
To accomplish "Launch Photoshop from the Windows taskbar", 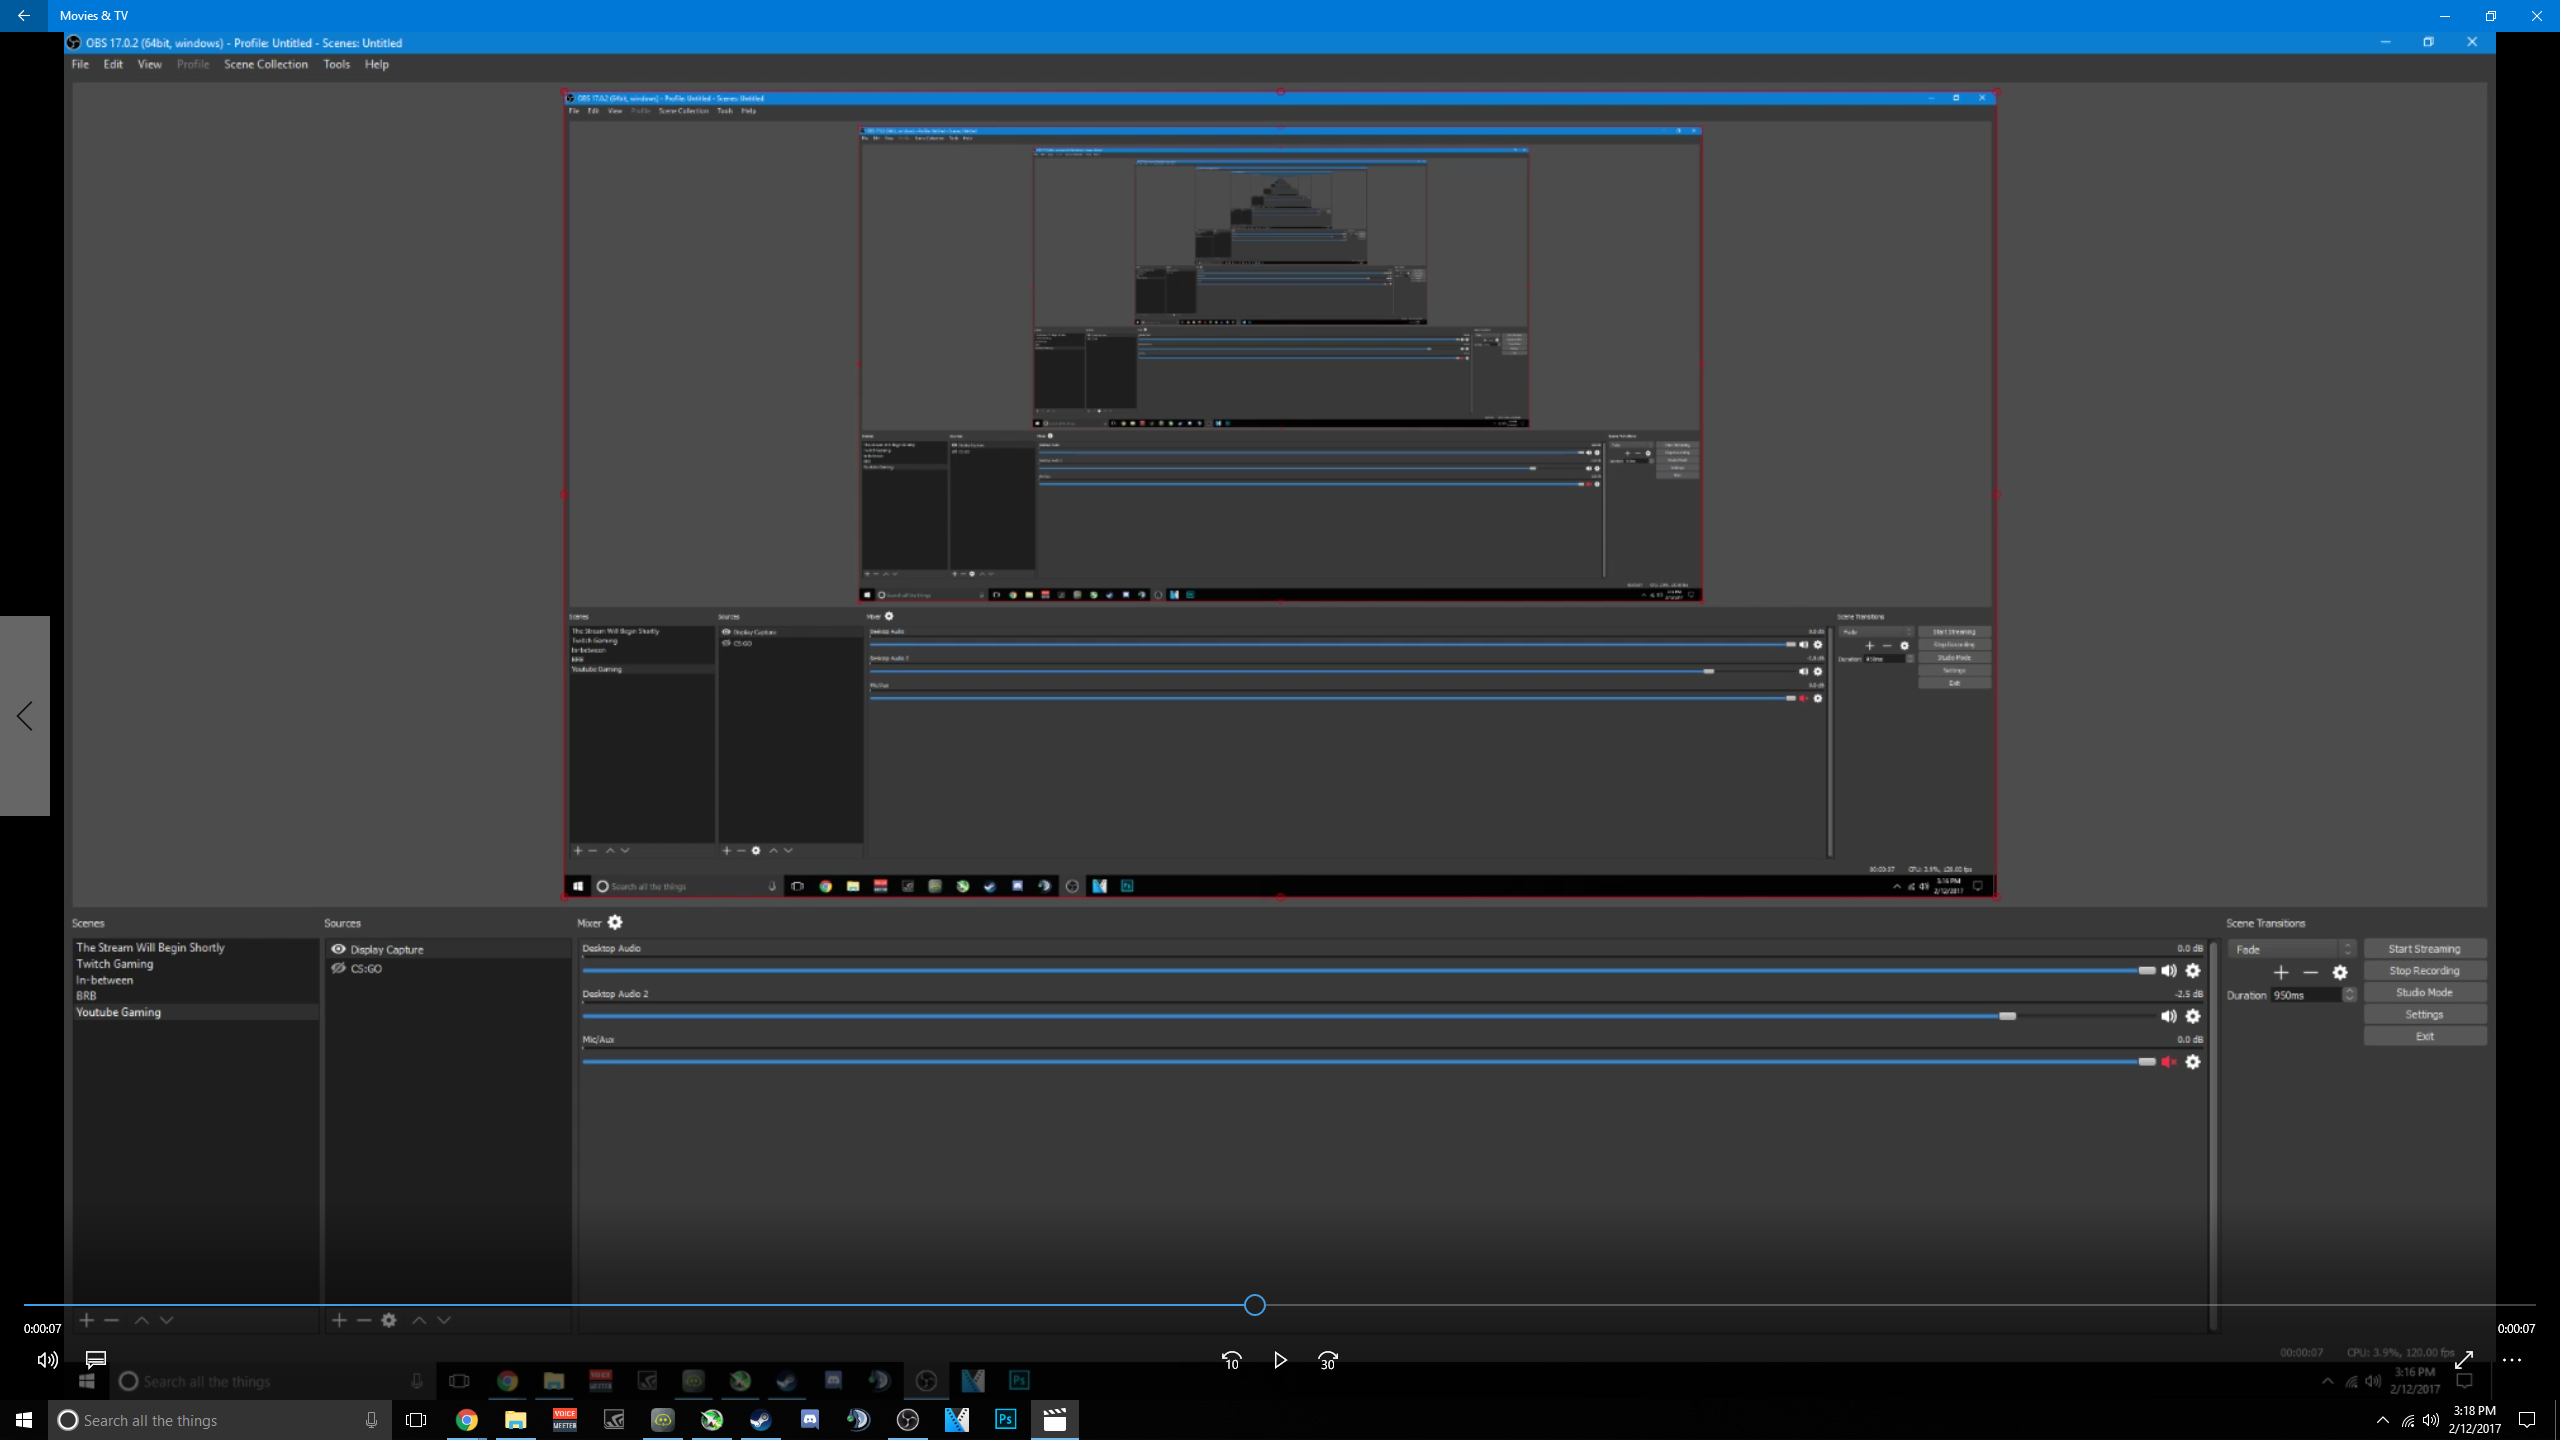I will (x=1005, y=1420).
